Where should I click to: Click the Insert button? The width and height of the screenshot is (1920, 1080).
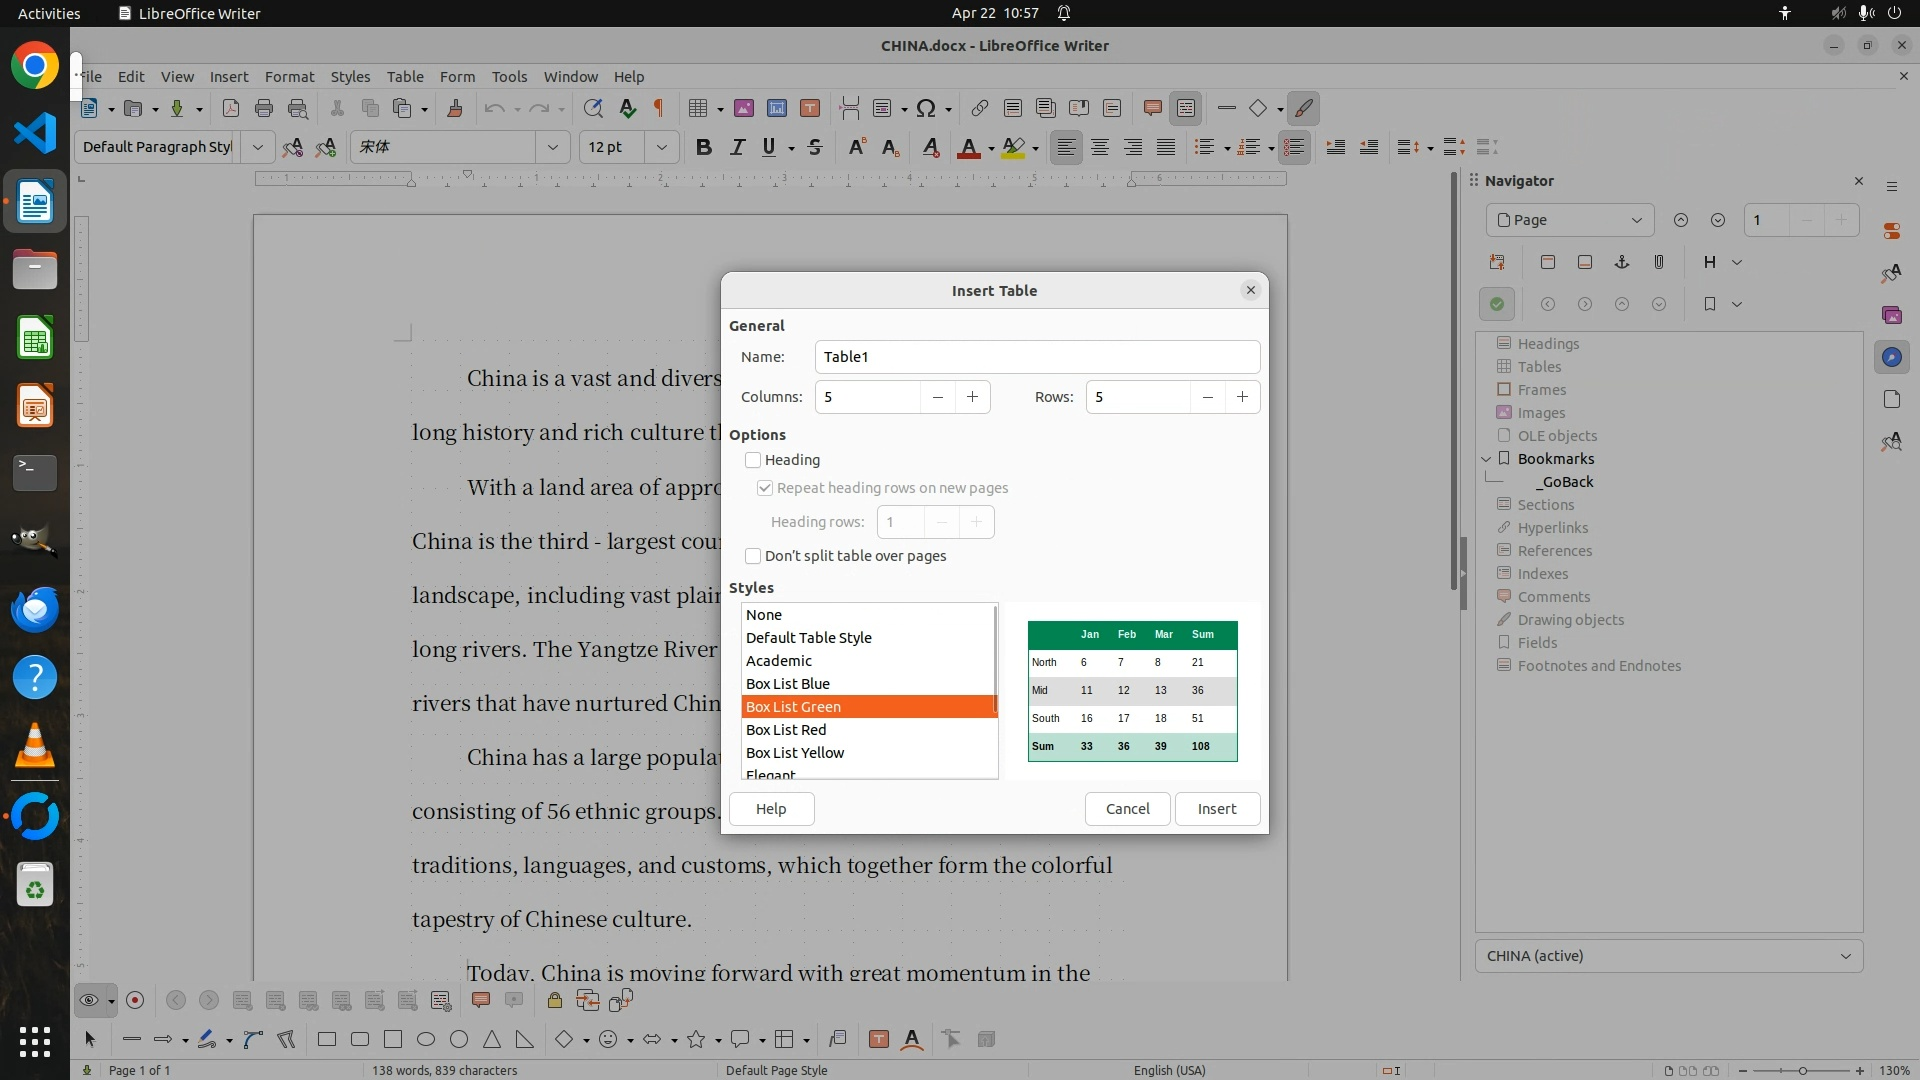1216,809
